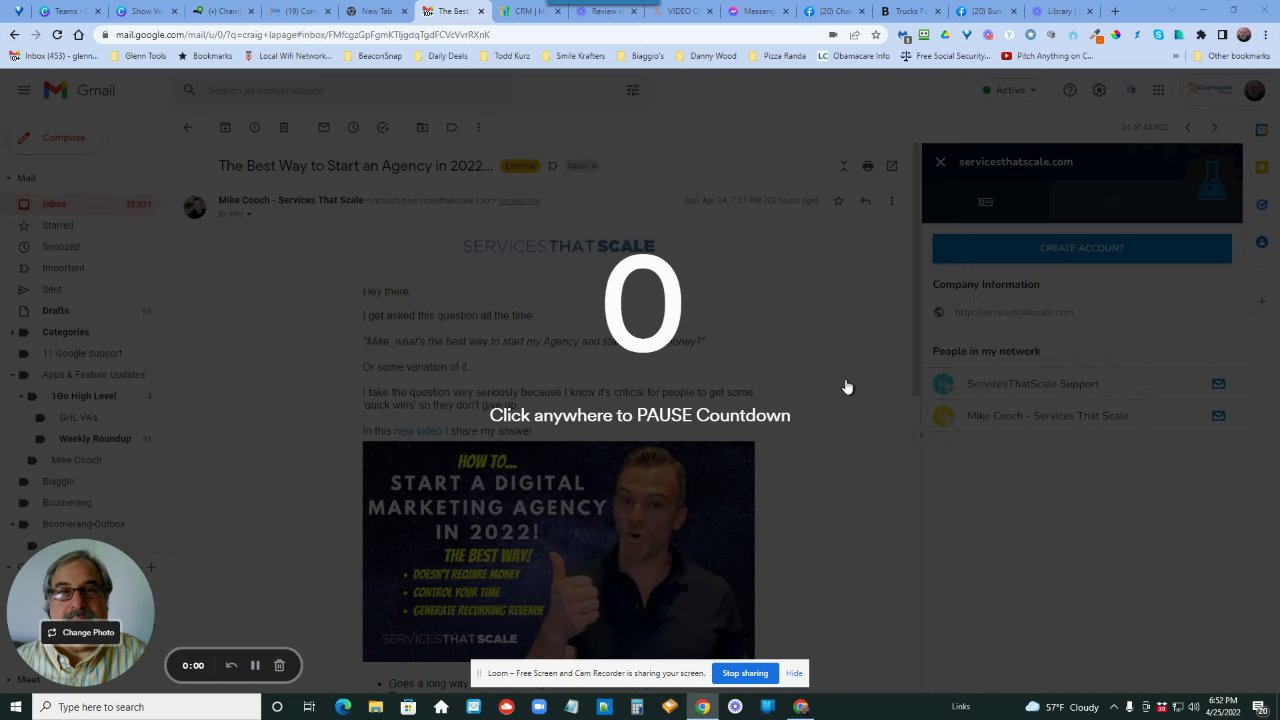Open the message's three-dot More menu
The image size is (1280, 720).
[x=891, y=200]
